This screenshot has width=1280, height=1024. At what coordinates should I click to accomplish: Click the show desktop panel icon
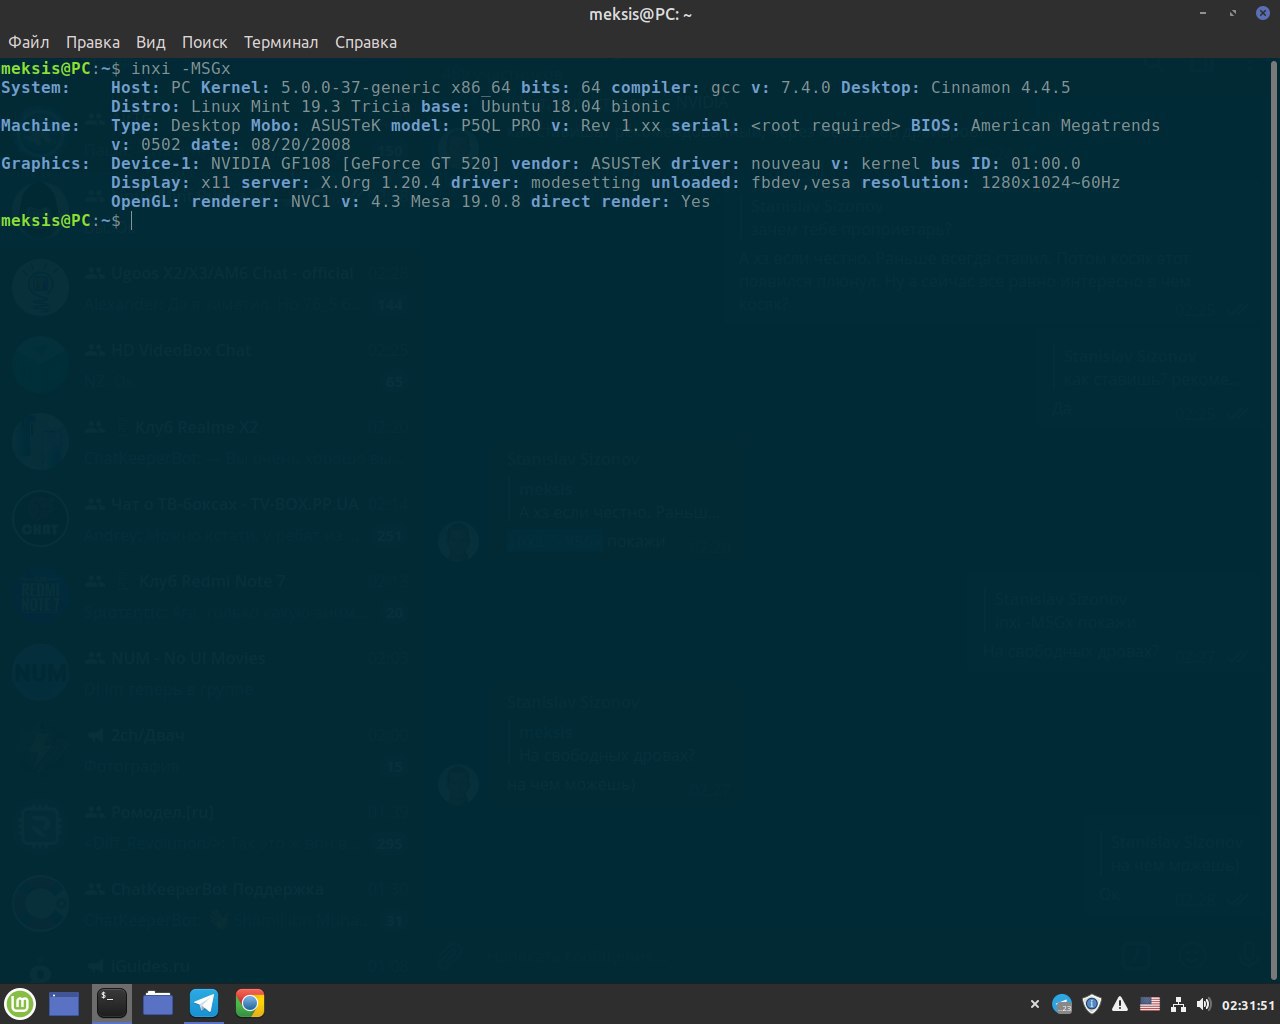[64, 1003]
